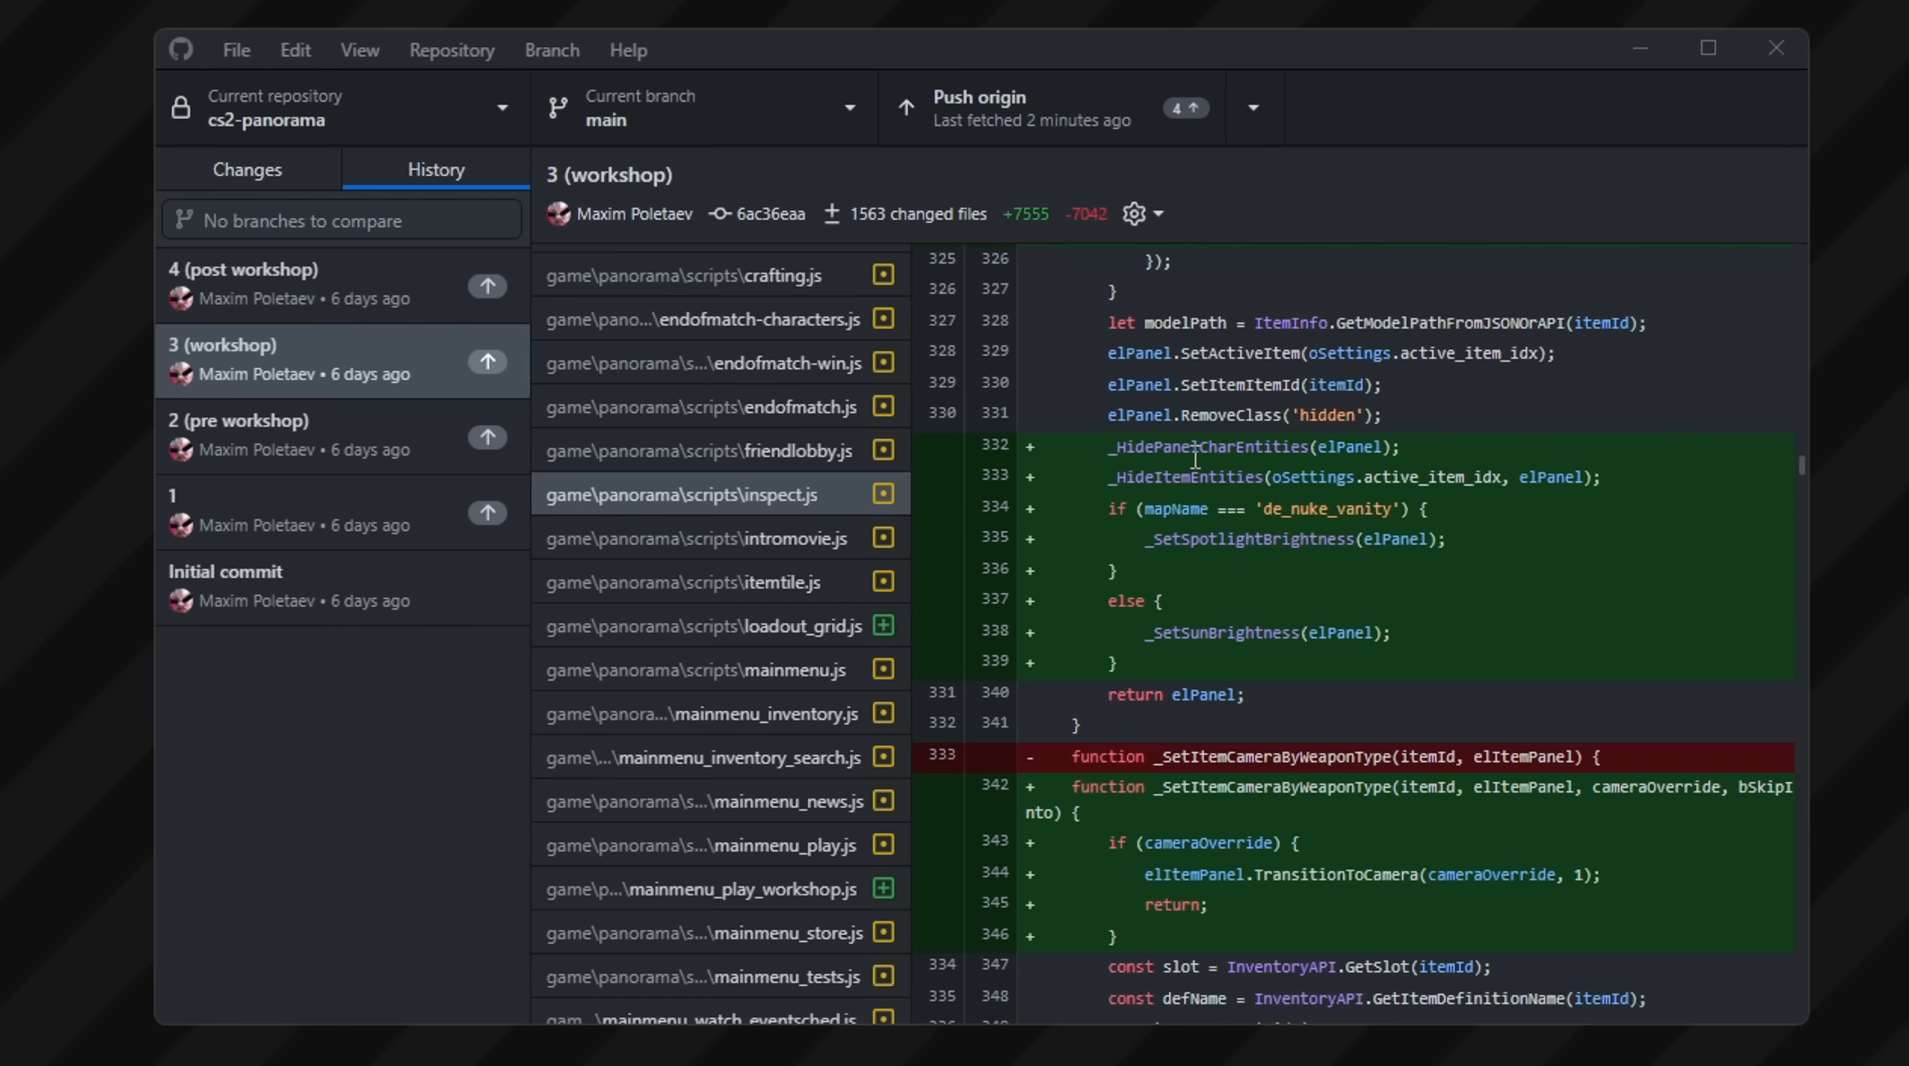Viewport: 1909px width, 1066px height.
Task: Open itemtile.js file
Action: tap(720, 582)
